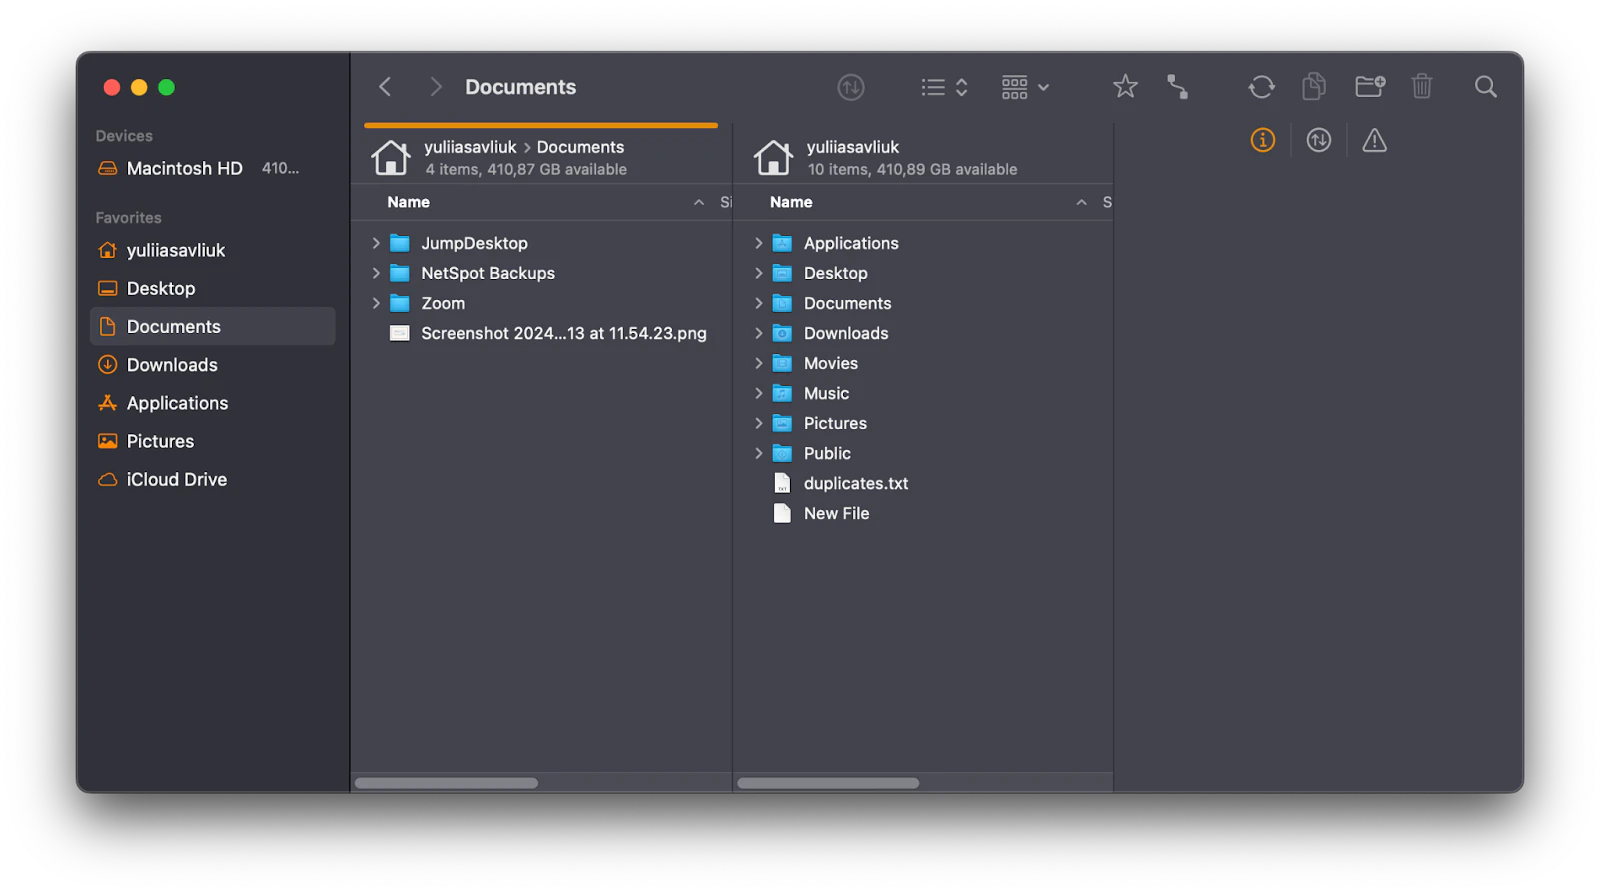The image size is (1600, 894).
Task: Click Documents in the left pane breadcrumb
Action: (x=580, y=147)
